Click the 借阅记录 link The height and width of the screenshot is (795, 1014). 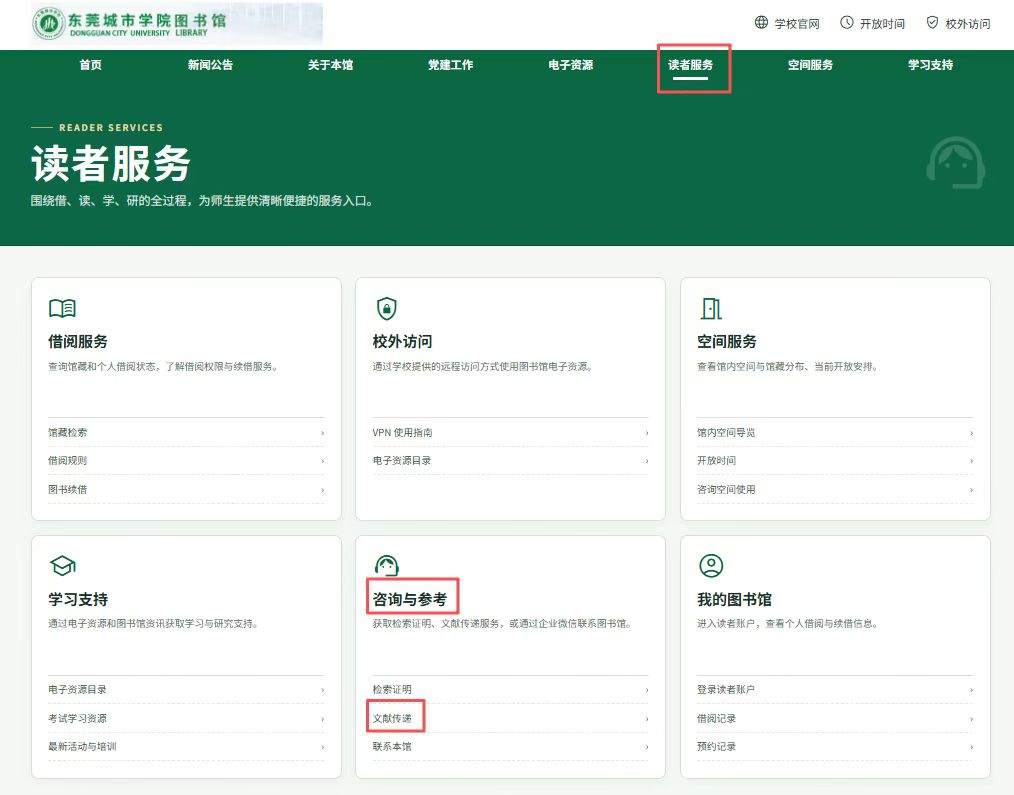(x=717, y=718)
